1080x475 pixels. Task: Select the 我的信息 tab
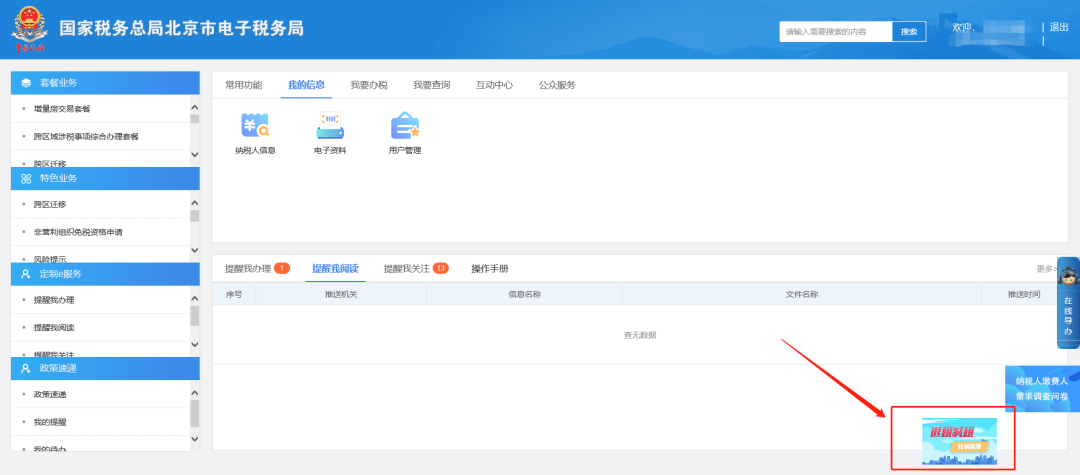point(306,85)
